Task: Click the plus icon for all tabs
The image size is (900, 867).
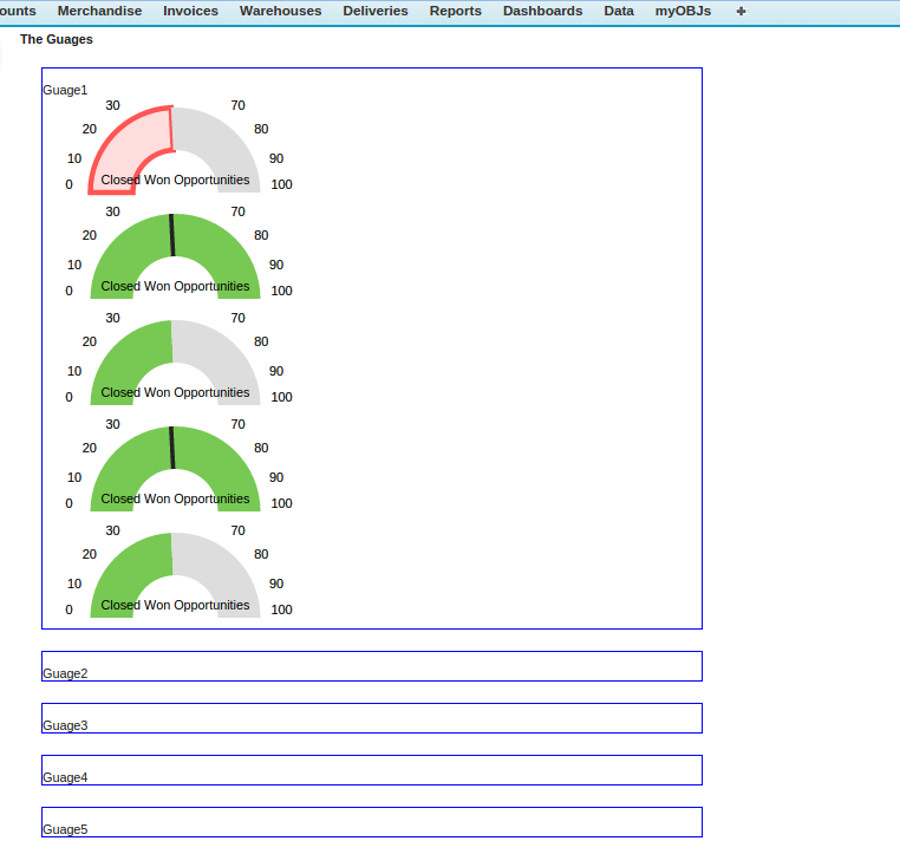Action: coord(741,11)
